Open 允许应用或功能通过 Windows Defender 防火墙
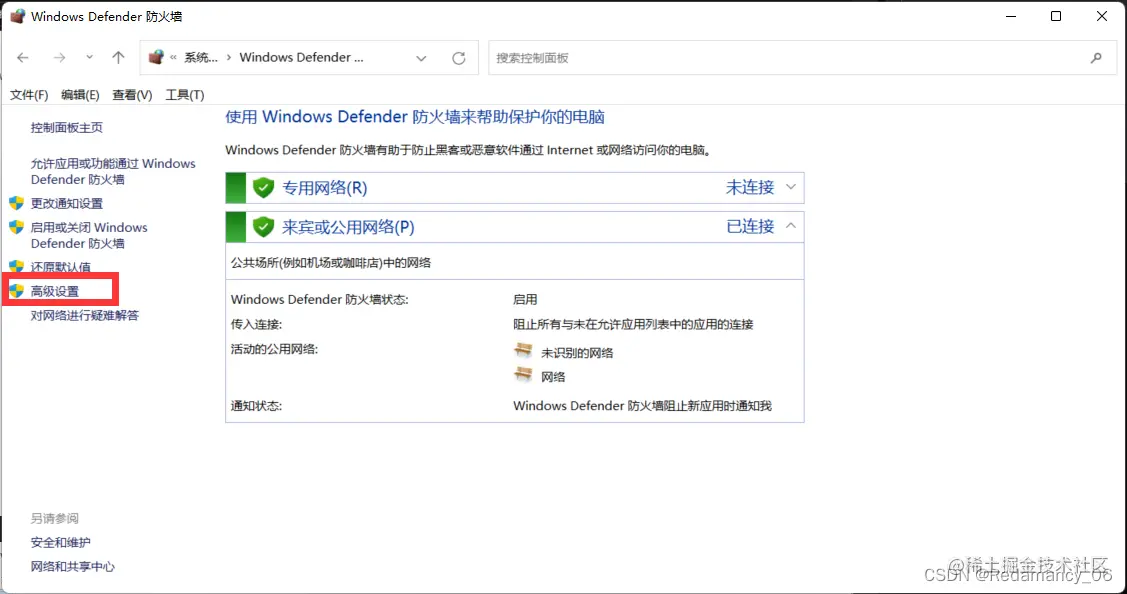Screen dimensions: 1127x594 [113, 171]
